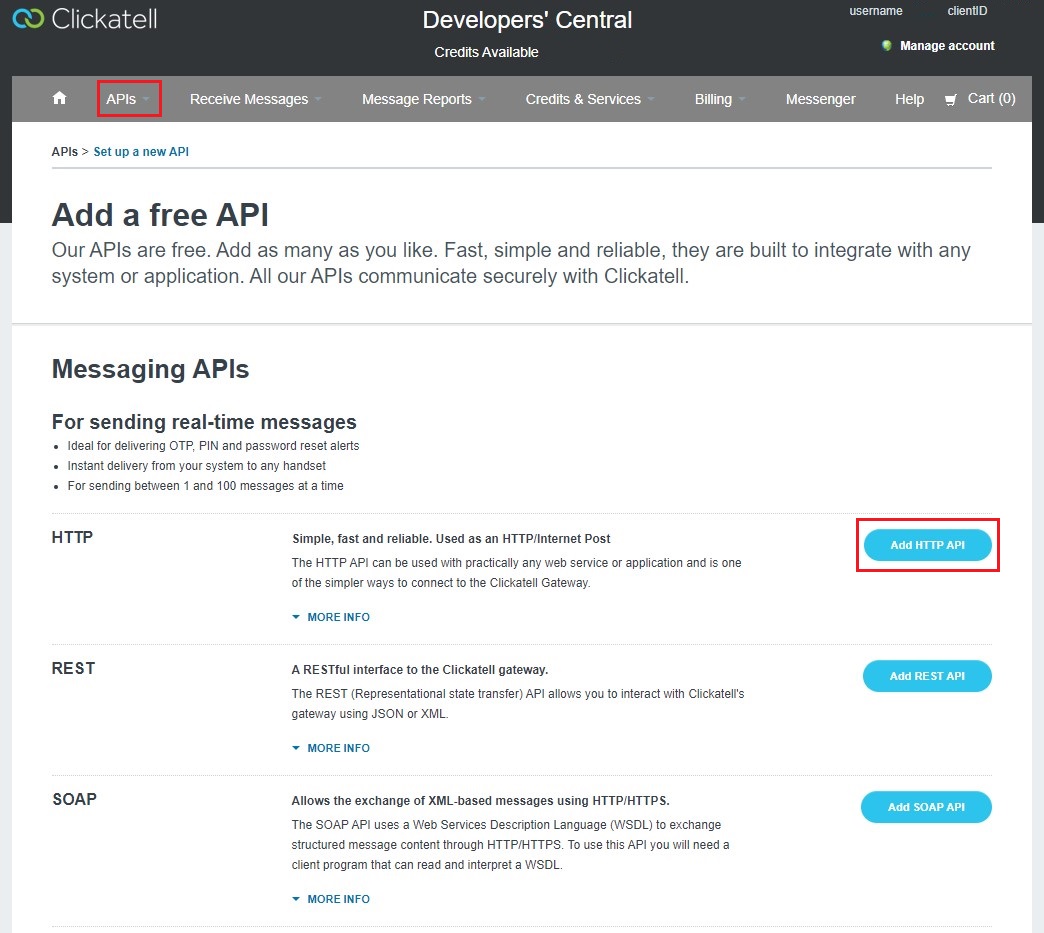Click 'Simple, fast and reliable' HTTP description

[451, 539]
